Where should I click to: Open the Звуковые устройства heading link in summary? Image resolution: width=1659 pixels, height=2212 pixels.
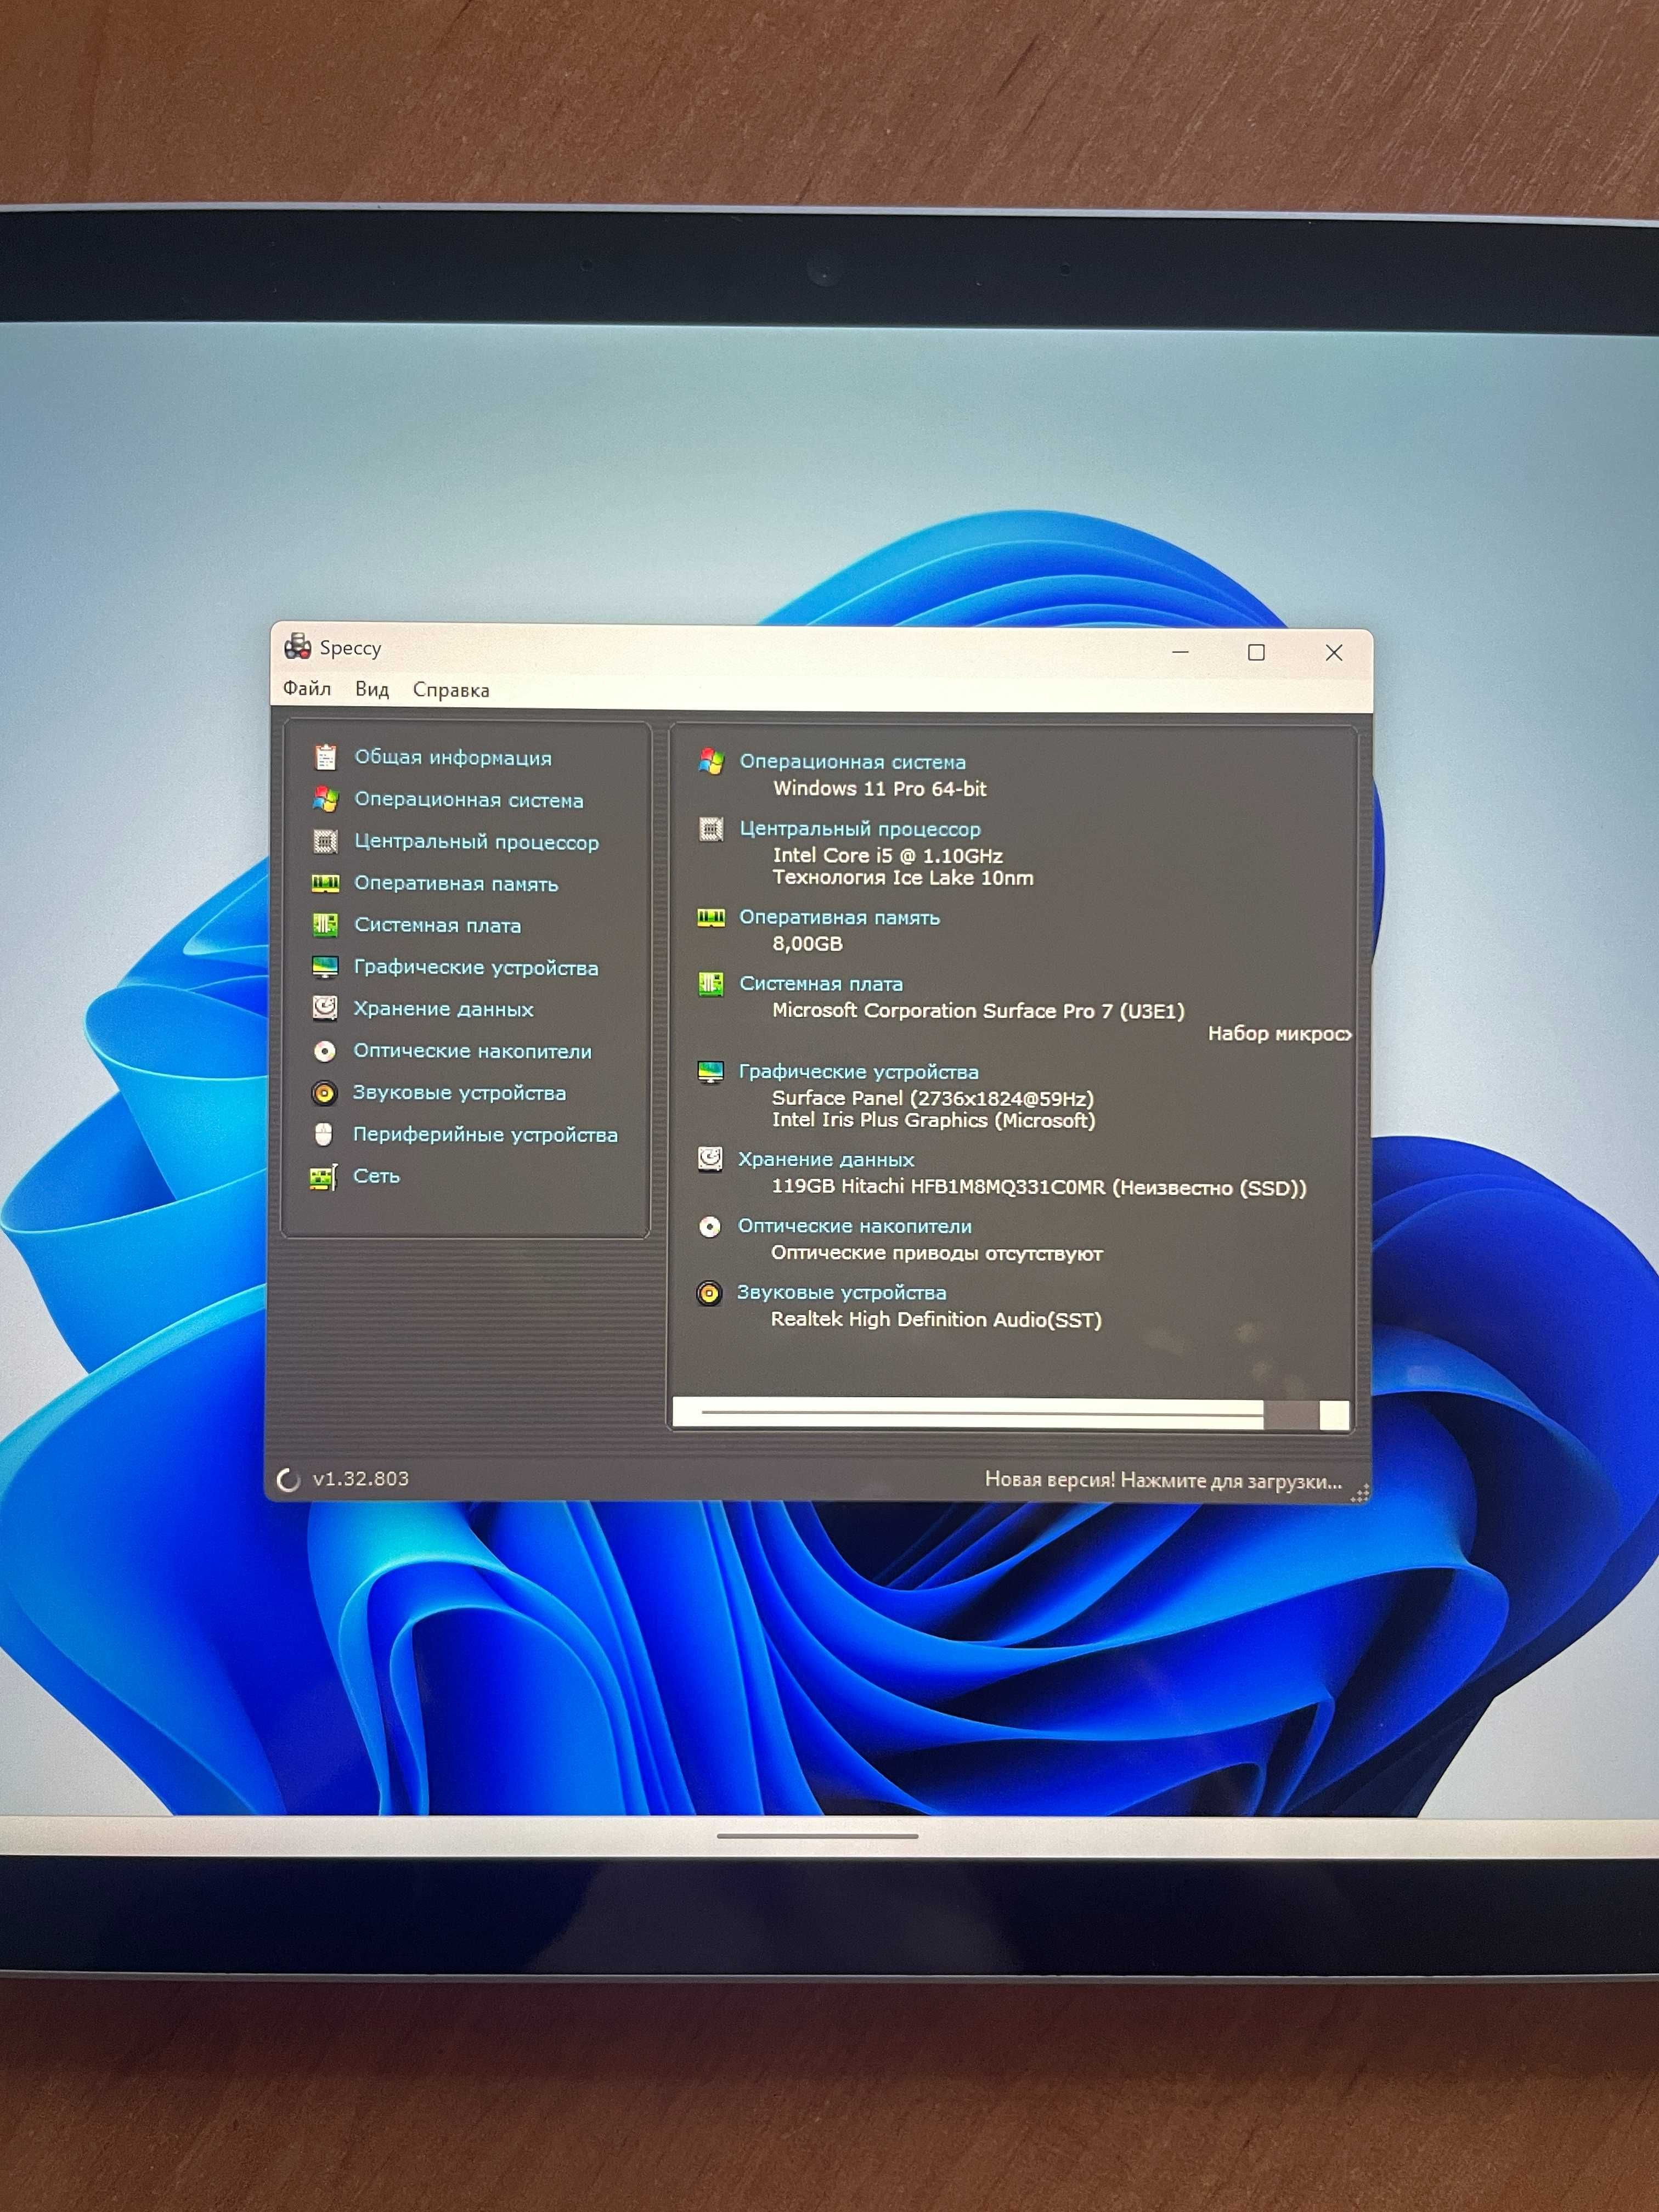click(841, 1293)
